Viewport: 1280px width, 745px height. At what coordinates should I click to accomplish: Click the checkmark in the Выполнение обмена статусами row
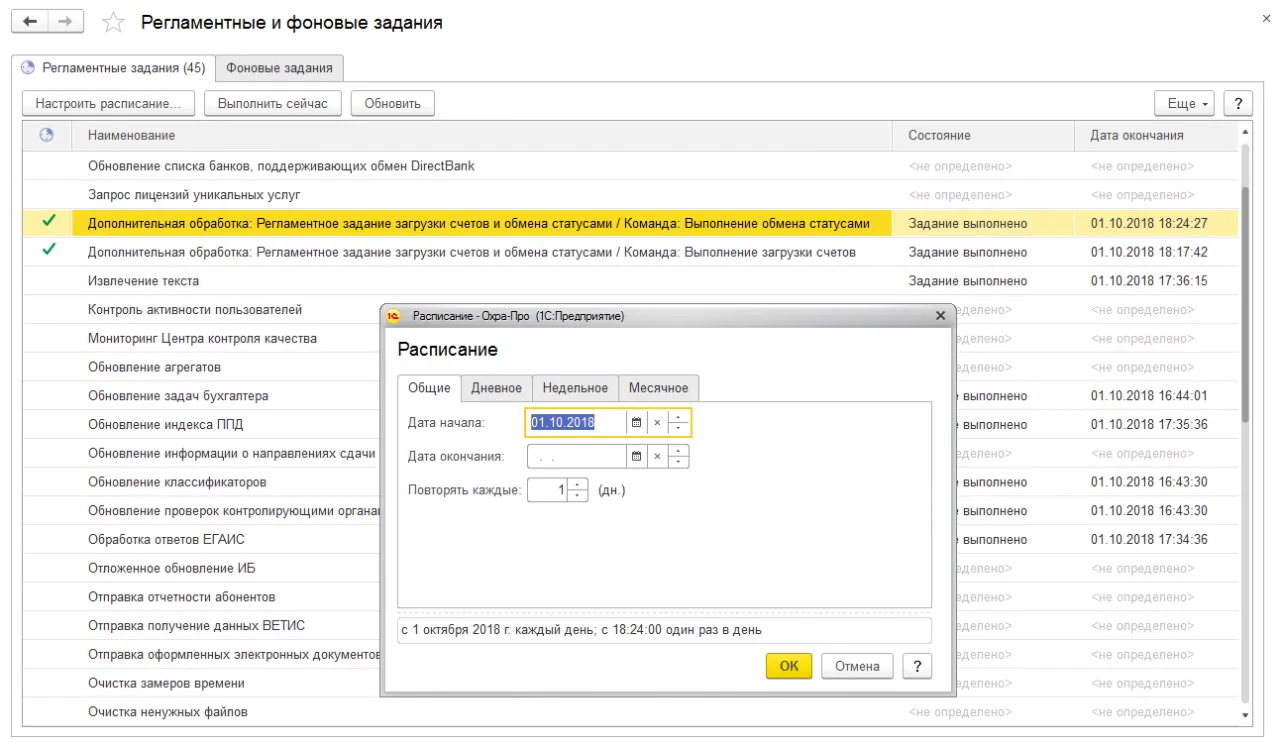(x=48, y=222)
